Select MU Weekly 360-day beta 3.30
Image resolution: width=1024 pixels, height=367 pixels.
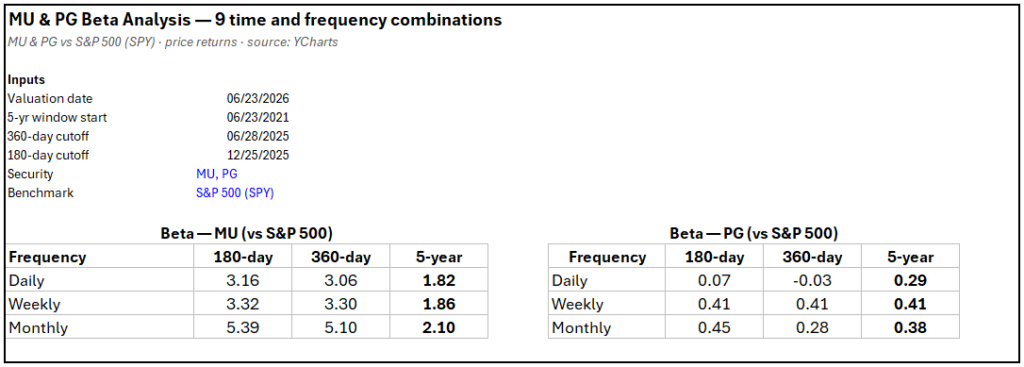[341, 304]
